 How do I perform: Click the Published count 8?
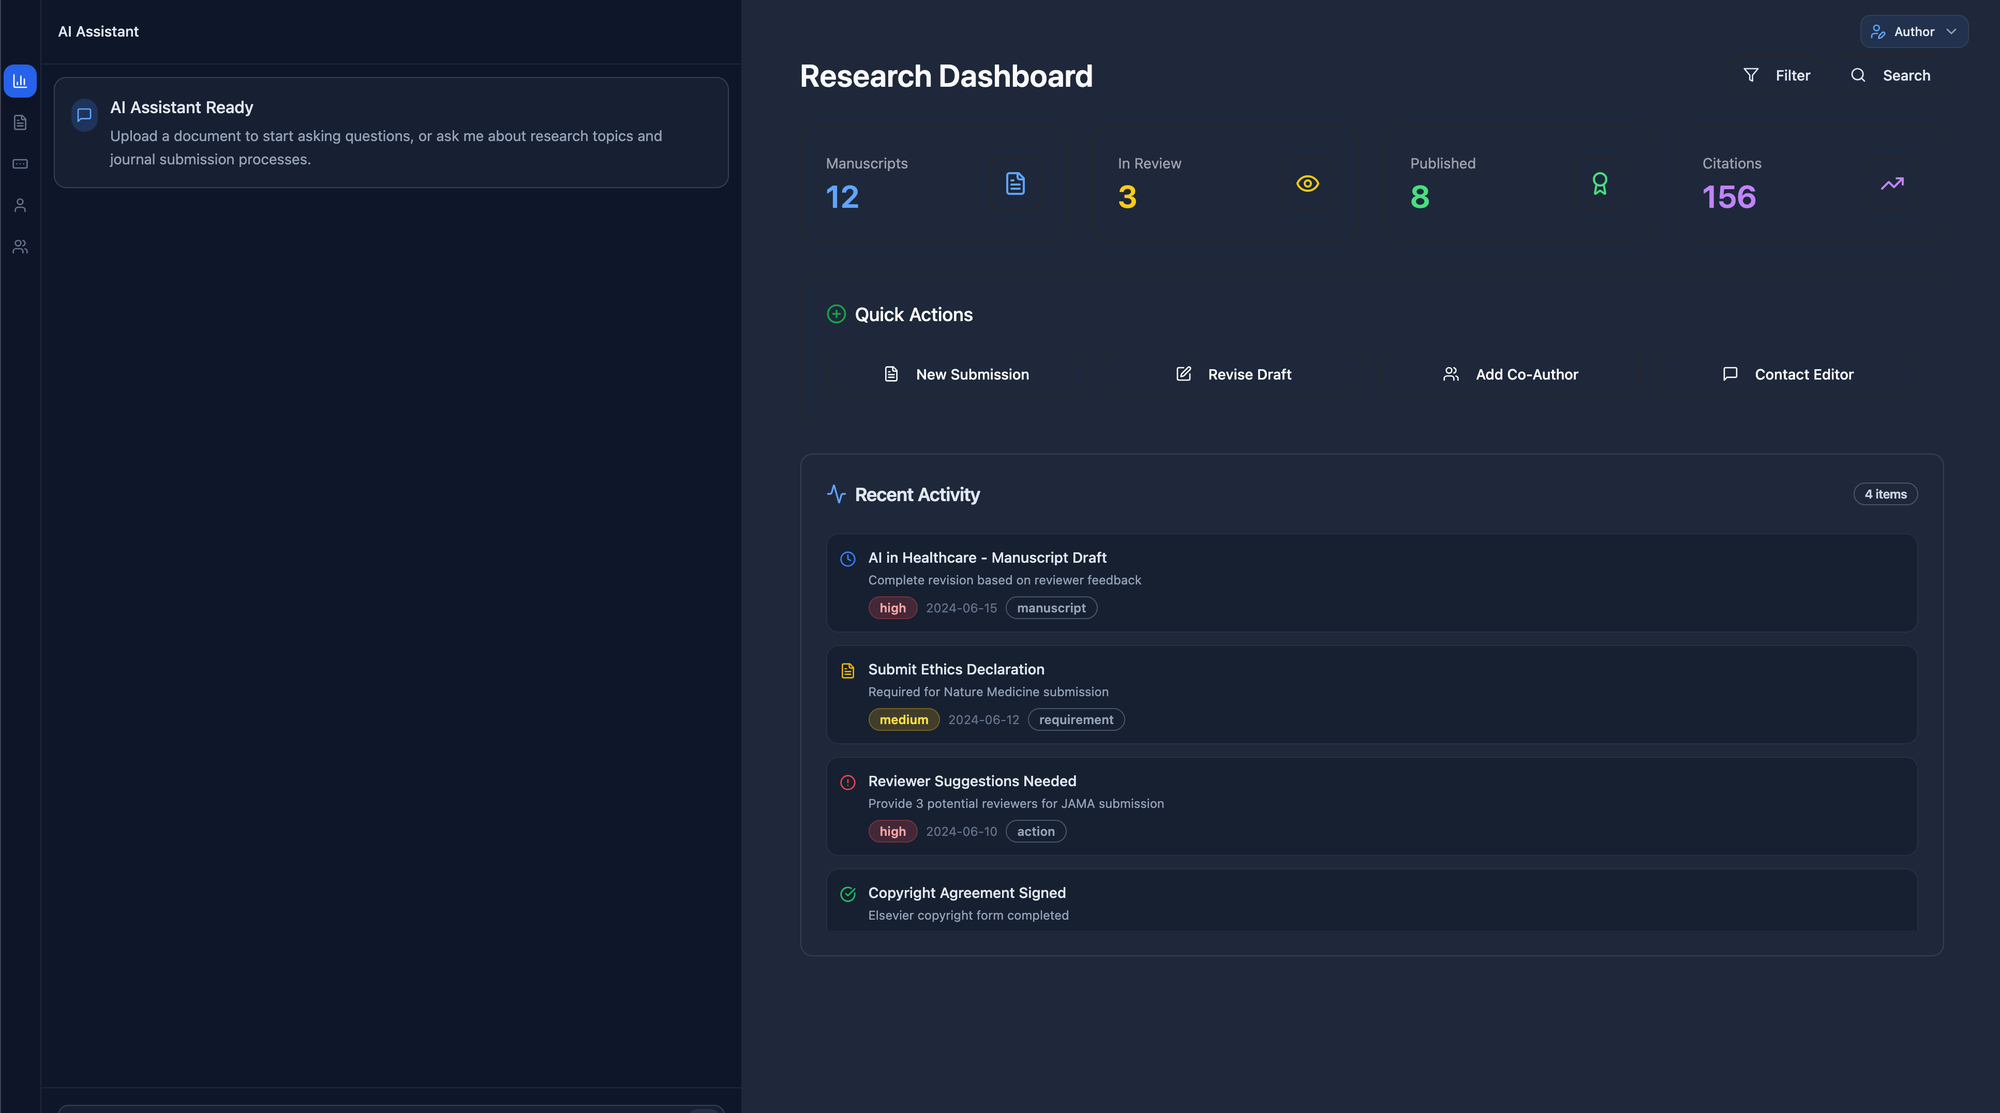(1420, 197)
